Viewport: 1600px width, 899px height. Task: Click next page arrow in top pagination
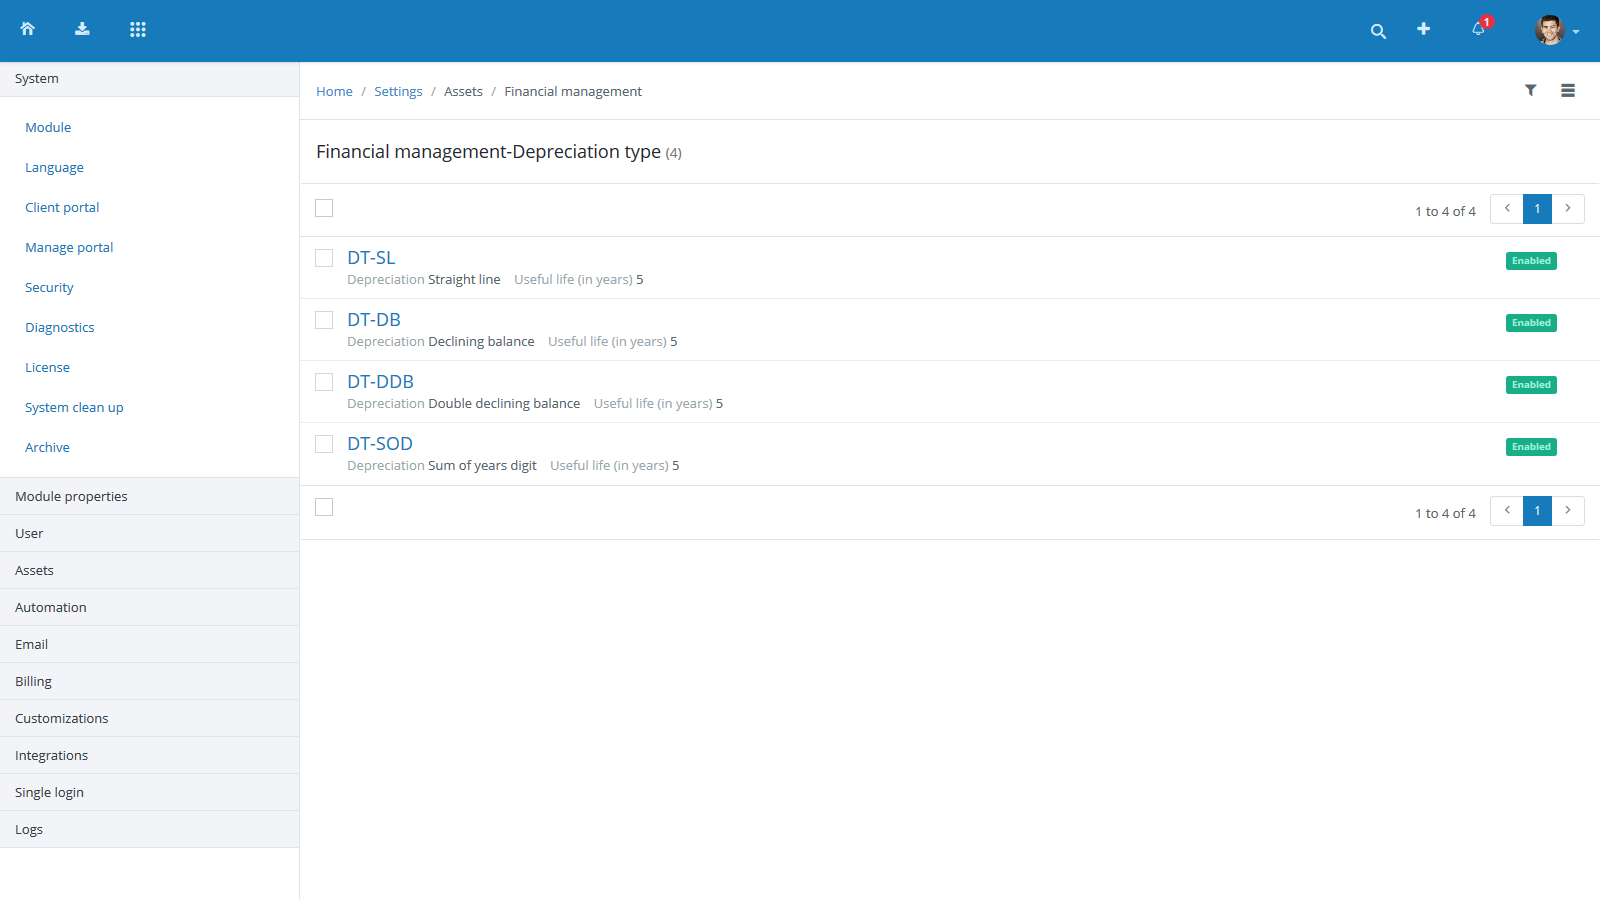pyautogui.click(x=1568, y=208)
